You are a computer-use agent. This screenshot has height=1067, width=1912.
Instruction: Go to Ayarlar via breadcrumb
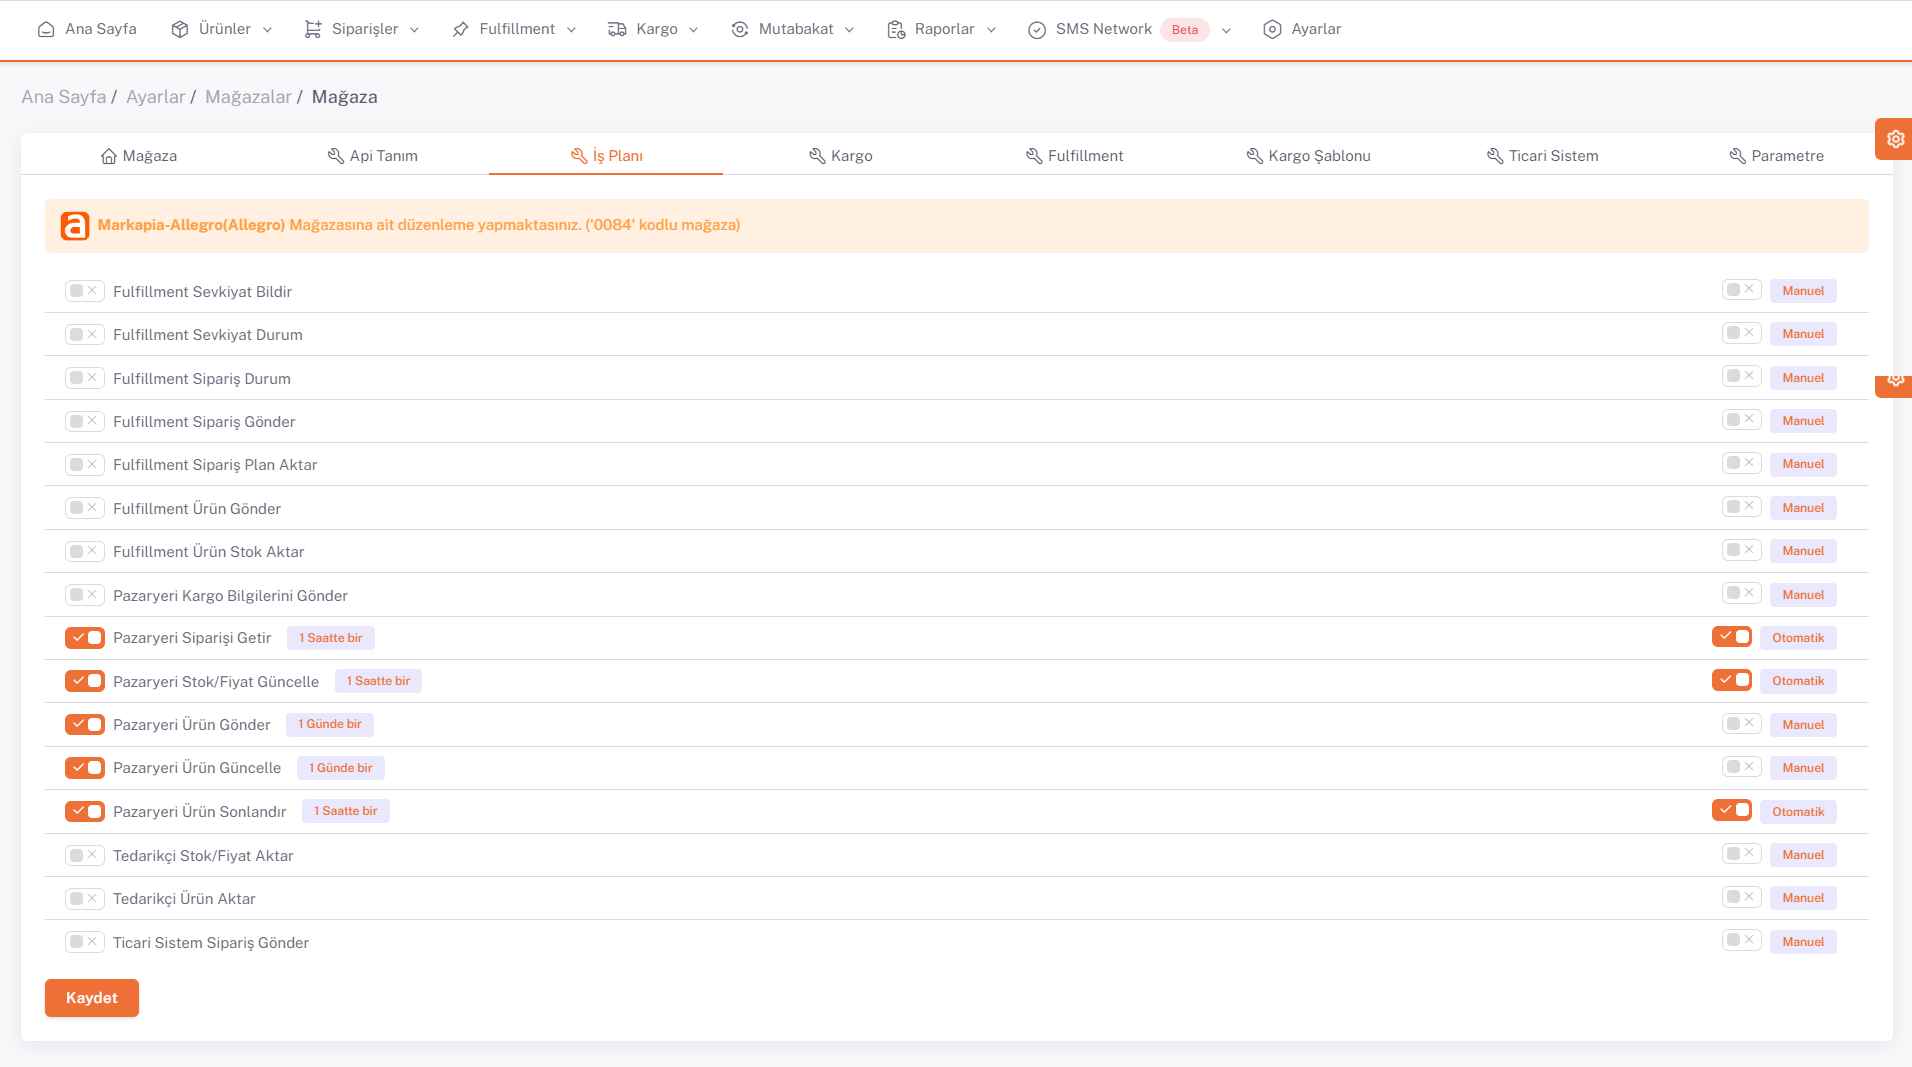pos(156,97)
